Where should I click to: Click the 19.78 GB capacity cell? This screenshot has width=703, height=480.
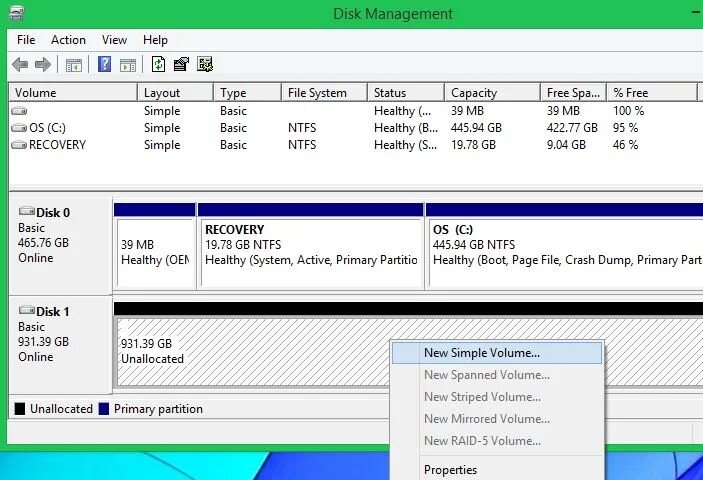(x=473, y=145)
